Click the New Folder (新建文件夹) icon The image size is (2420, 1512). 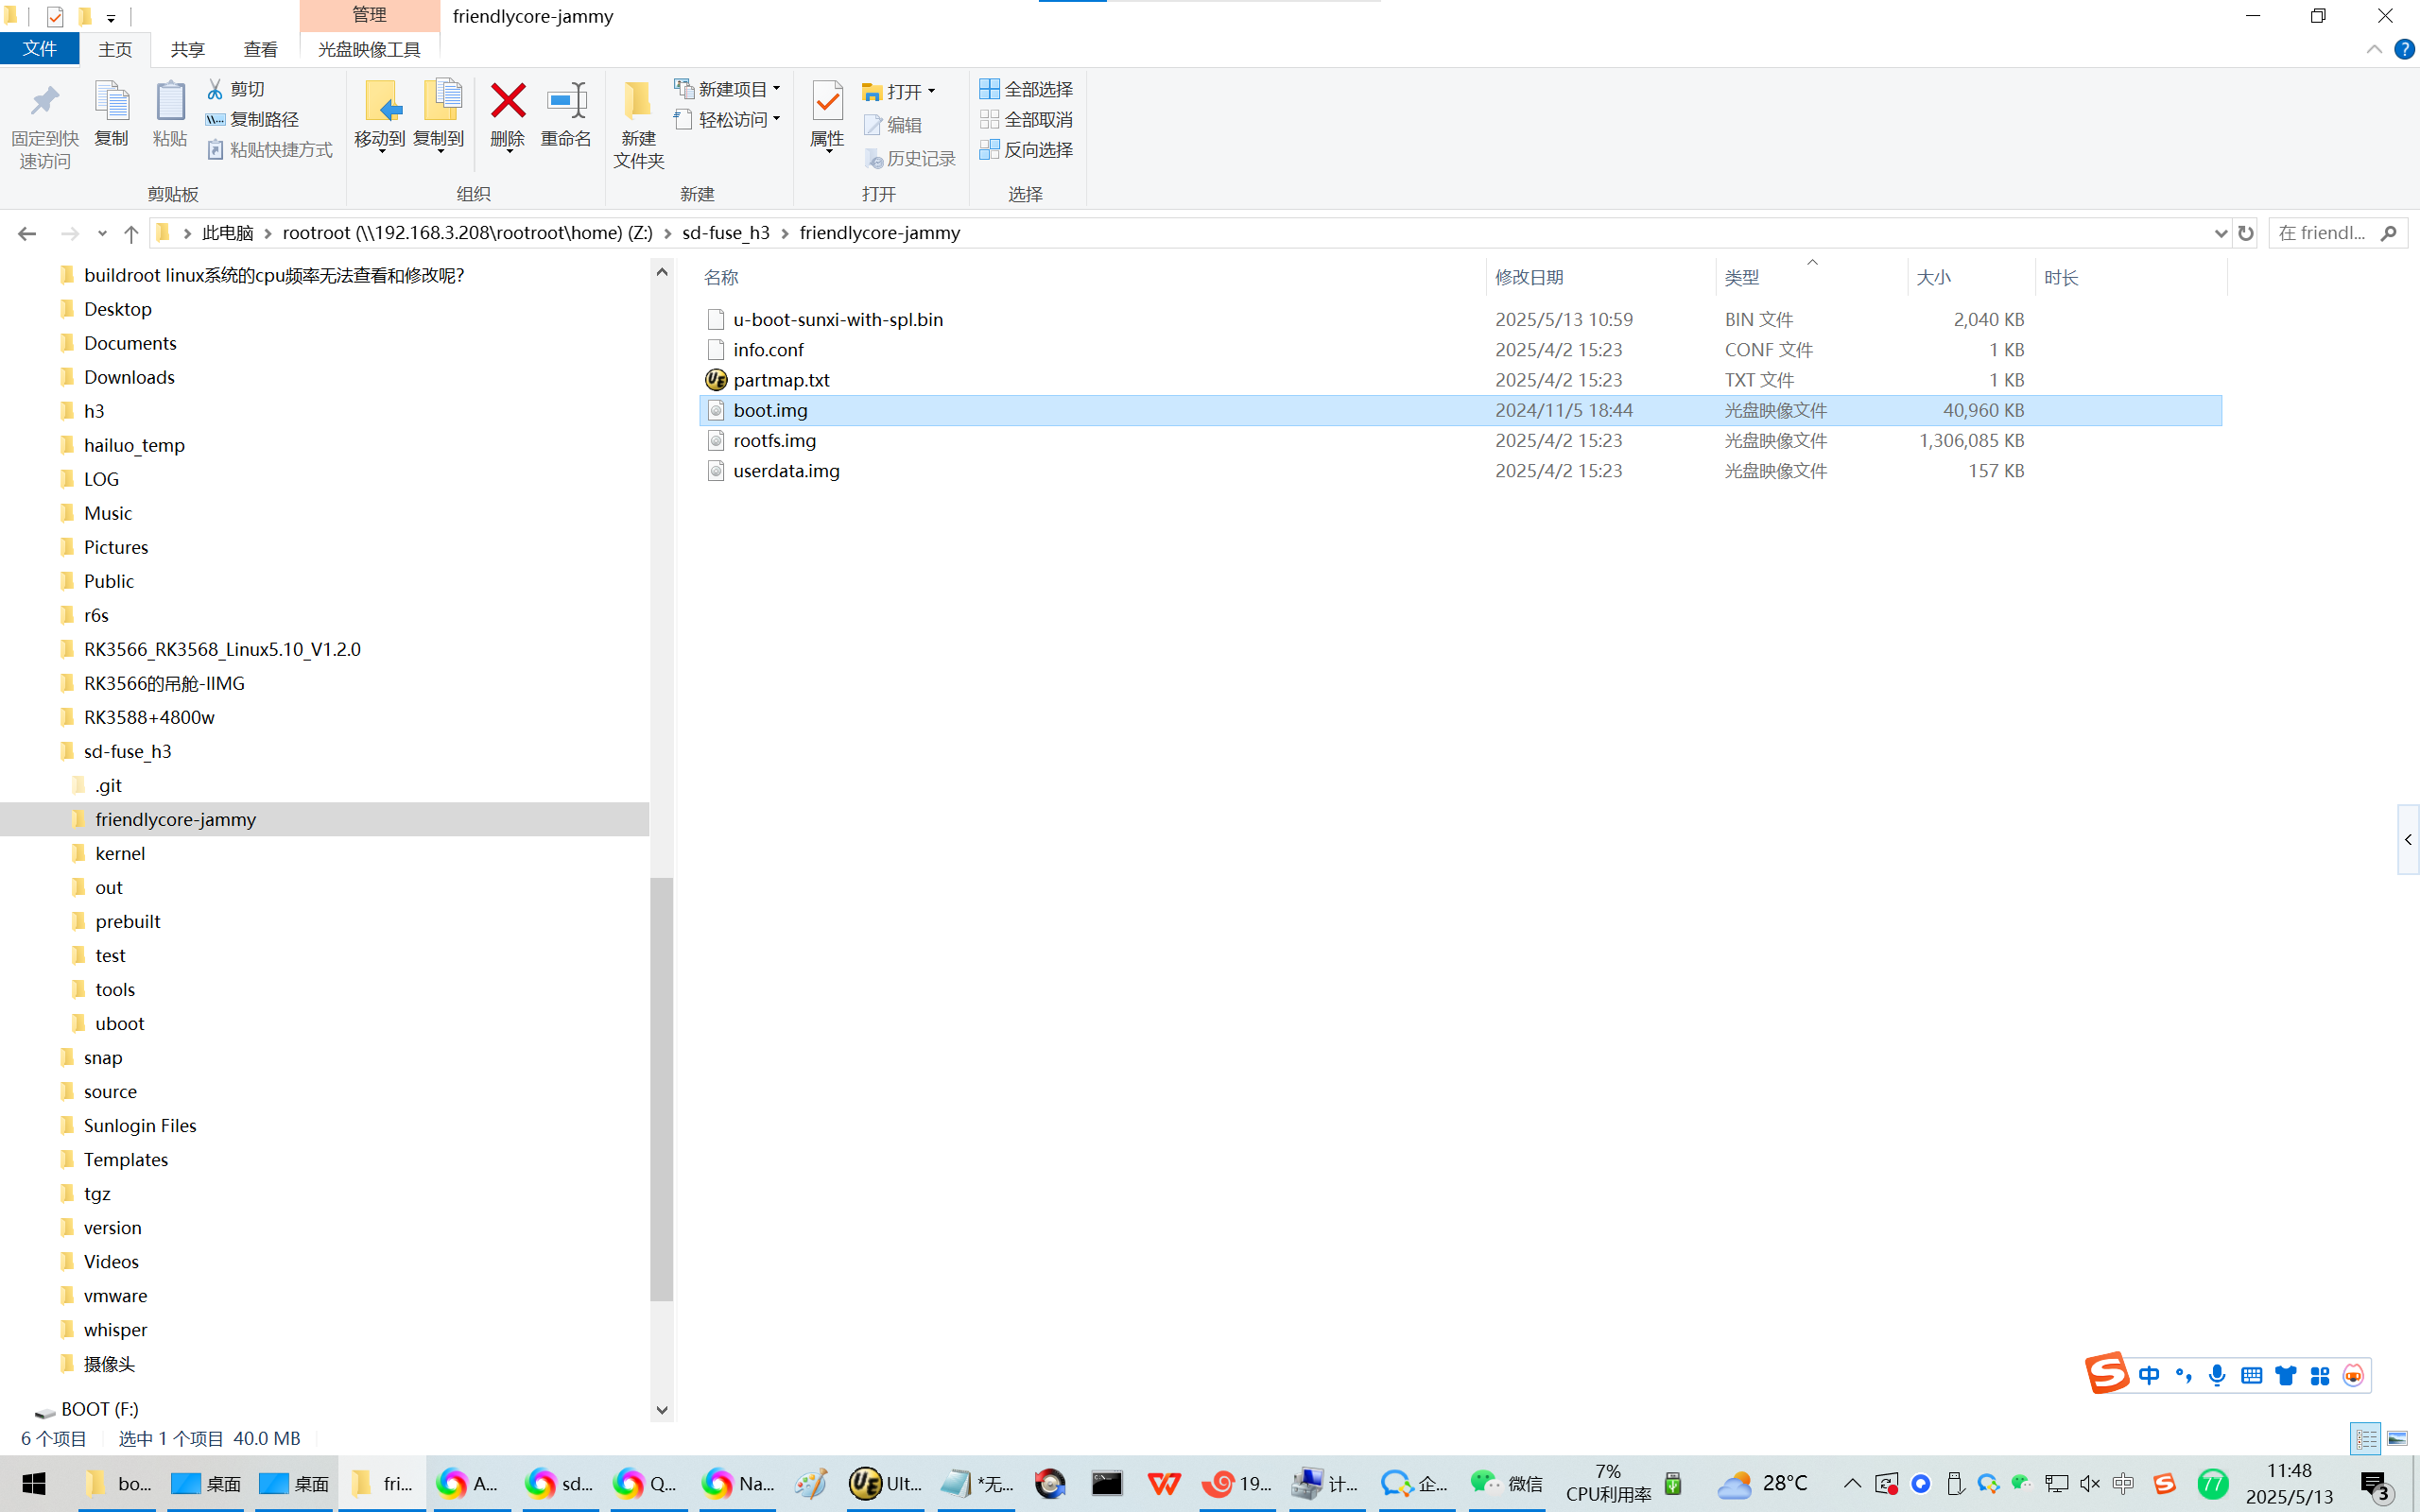point(638,101)
